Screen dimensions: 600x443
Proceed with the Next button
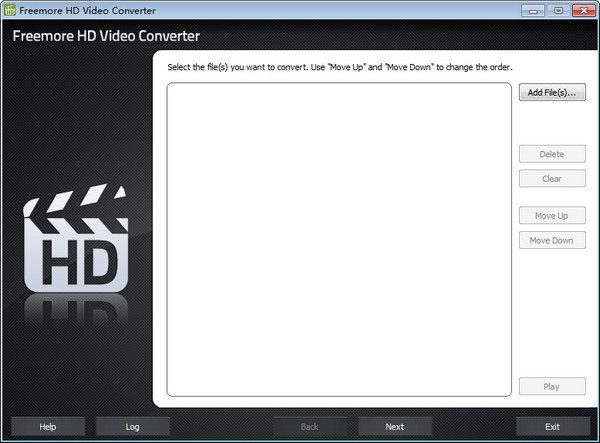pos(395,427)
